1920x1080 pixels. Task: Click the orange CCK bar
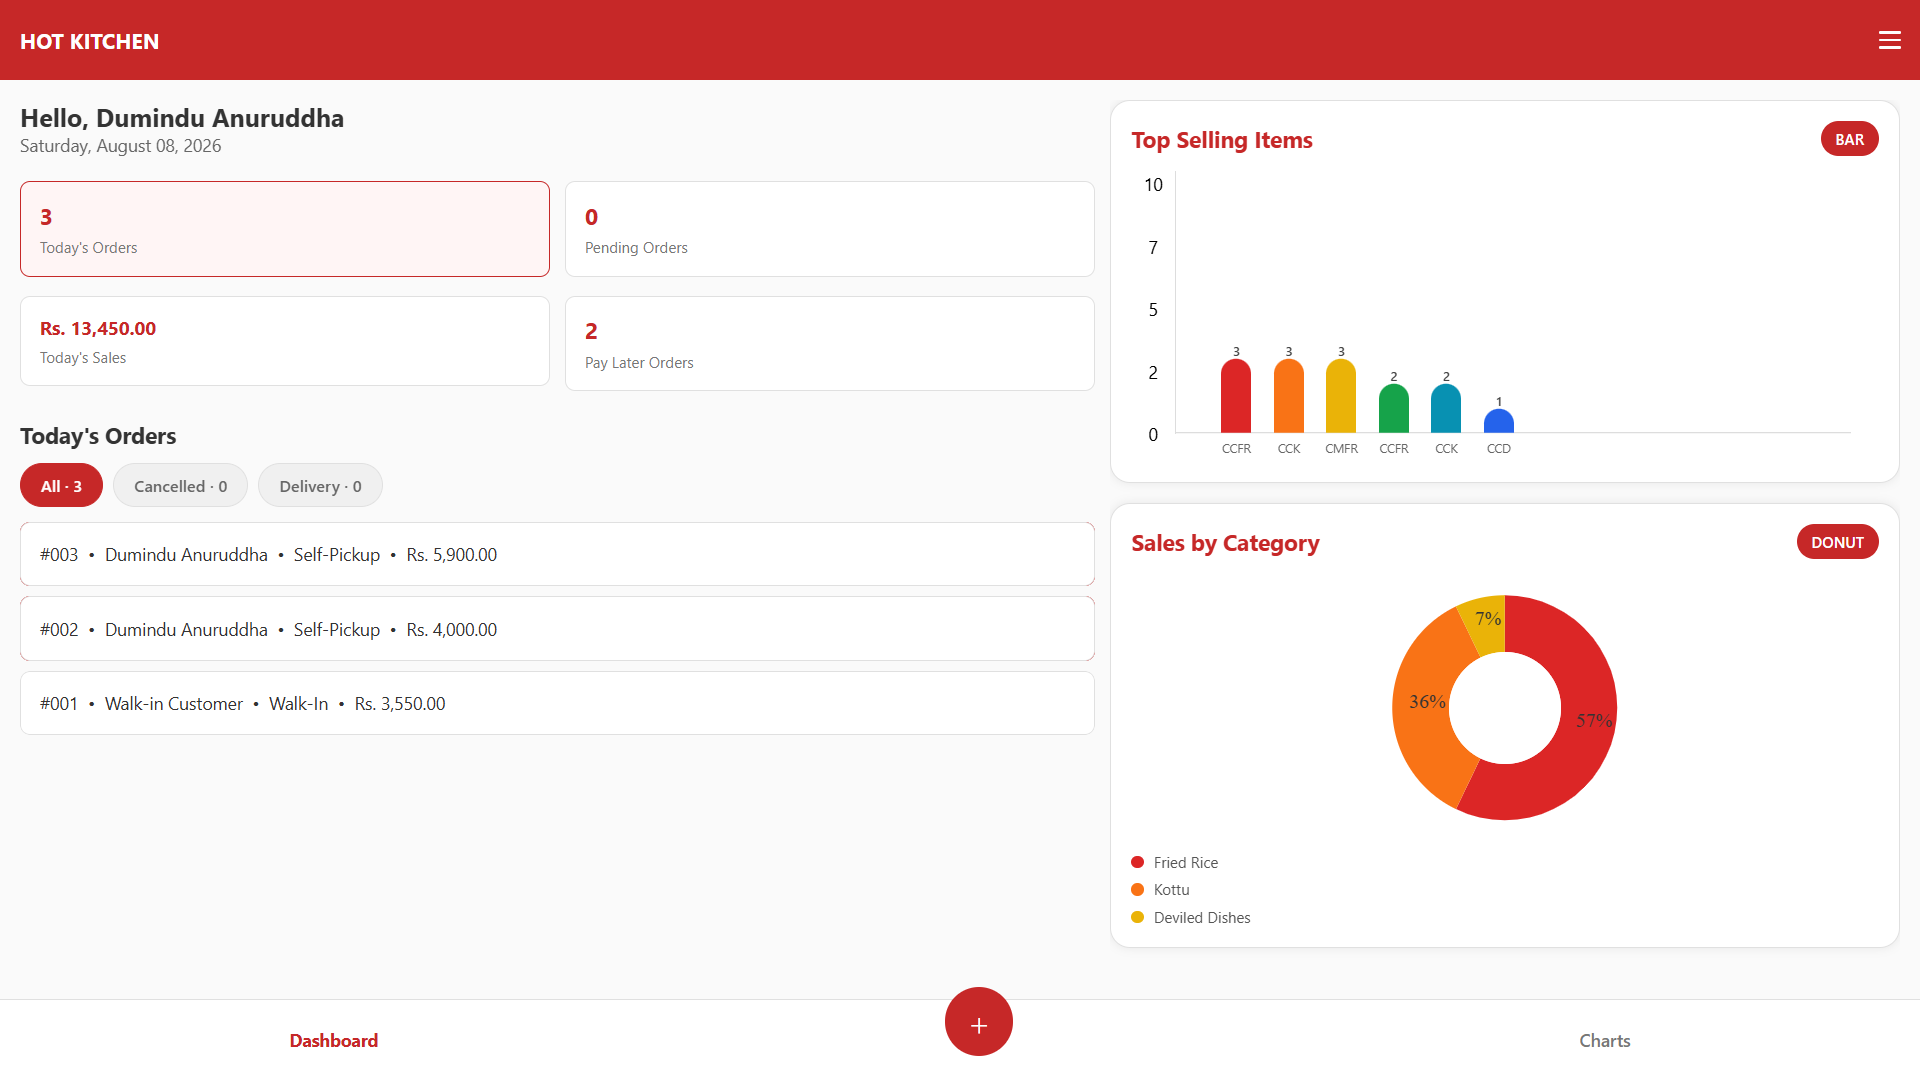coord(1289,396)
